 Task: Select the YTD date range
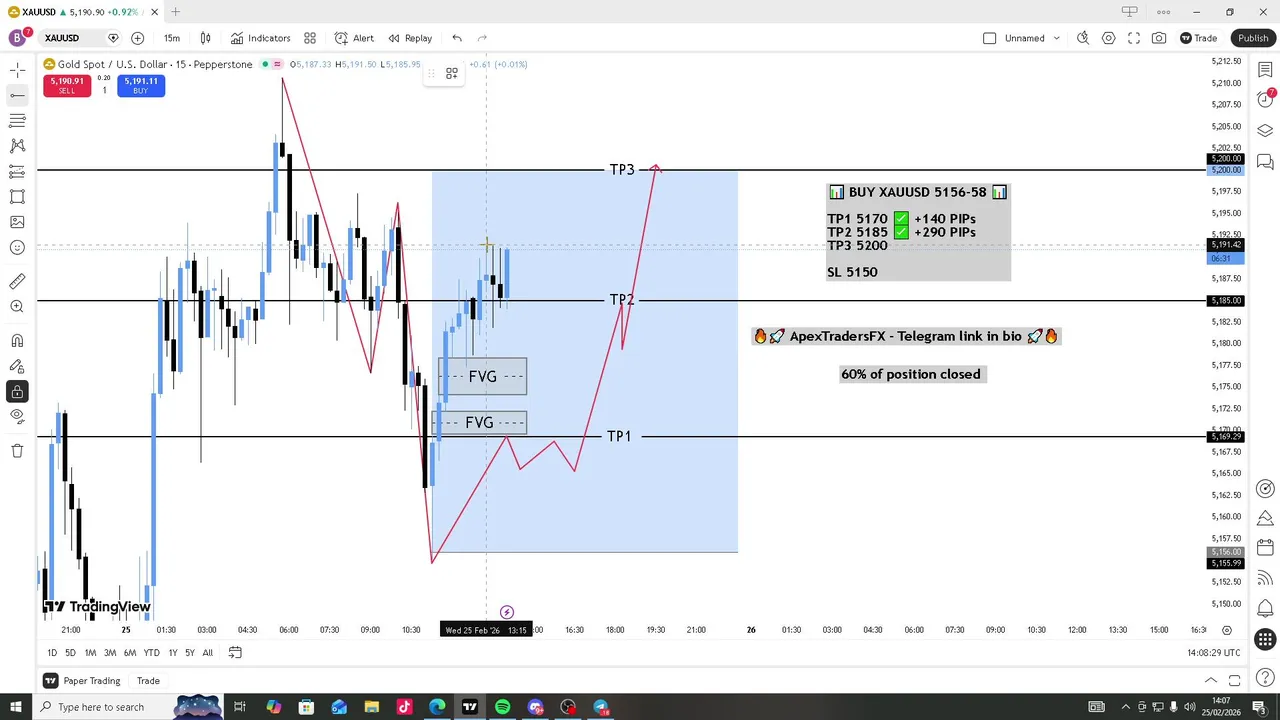(151, 653)
